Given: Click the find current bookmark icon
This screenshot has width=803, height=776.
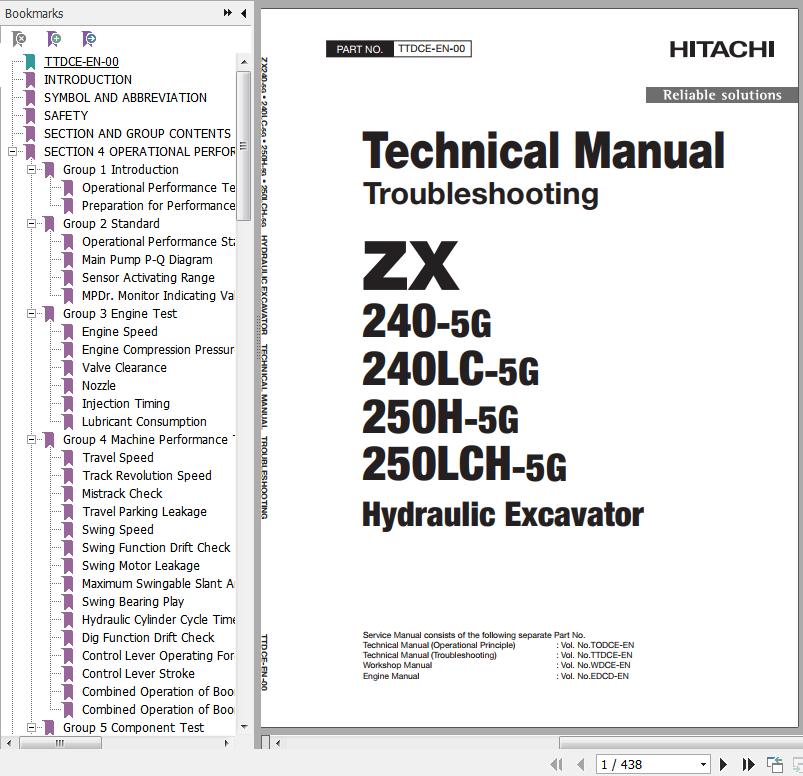Looking at the screenshot, I should click(x=88, y=38).
